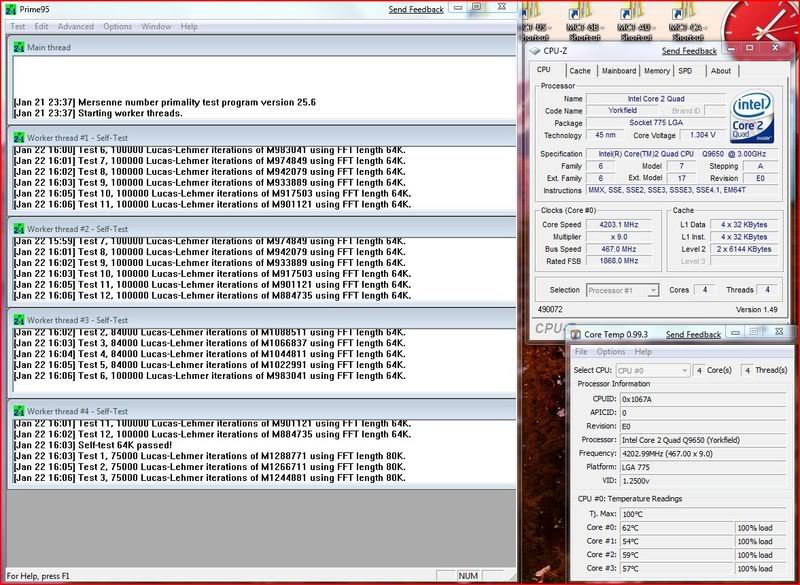Switch to the Cache tab in CPU-Z

point(580,71)
